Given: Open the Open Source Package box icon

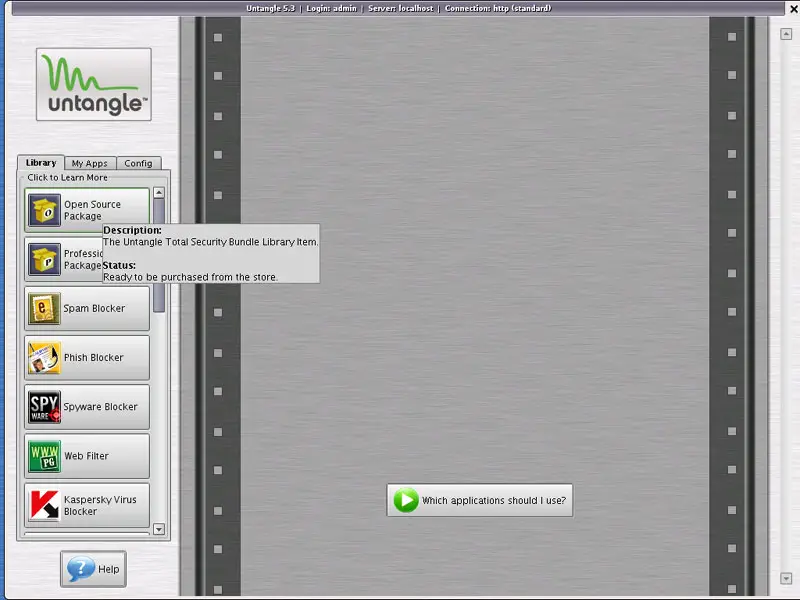Looking at the screenshot, I should coord(44,210).
